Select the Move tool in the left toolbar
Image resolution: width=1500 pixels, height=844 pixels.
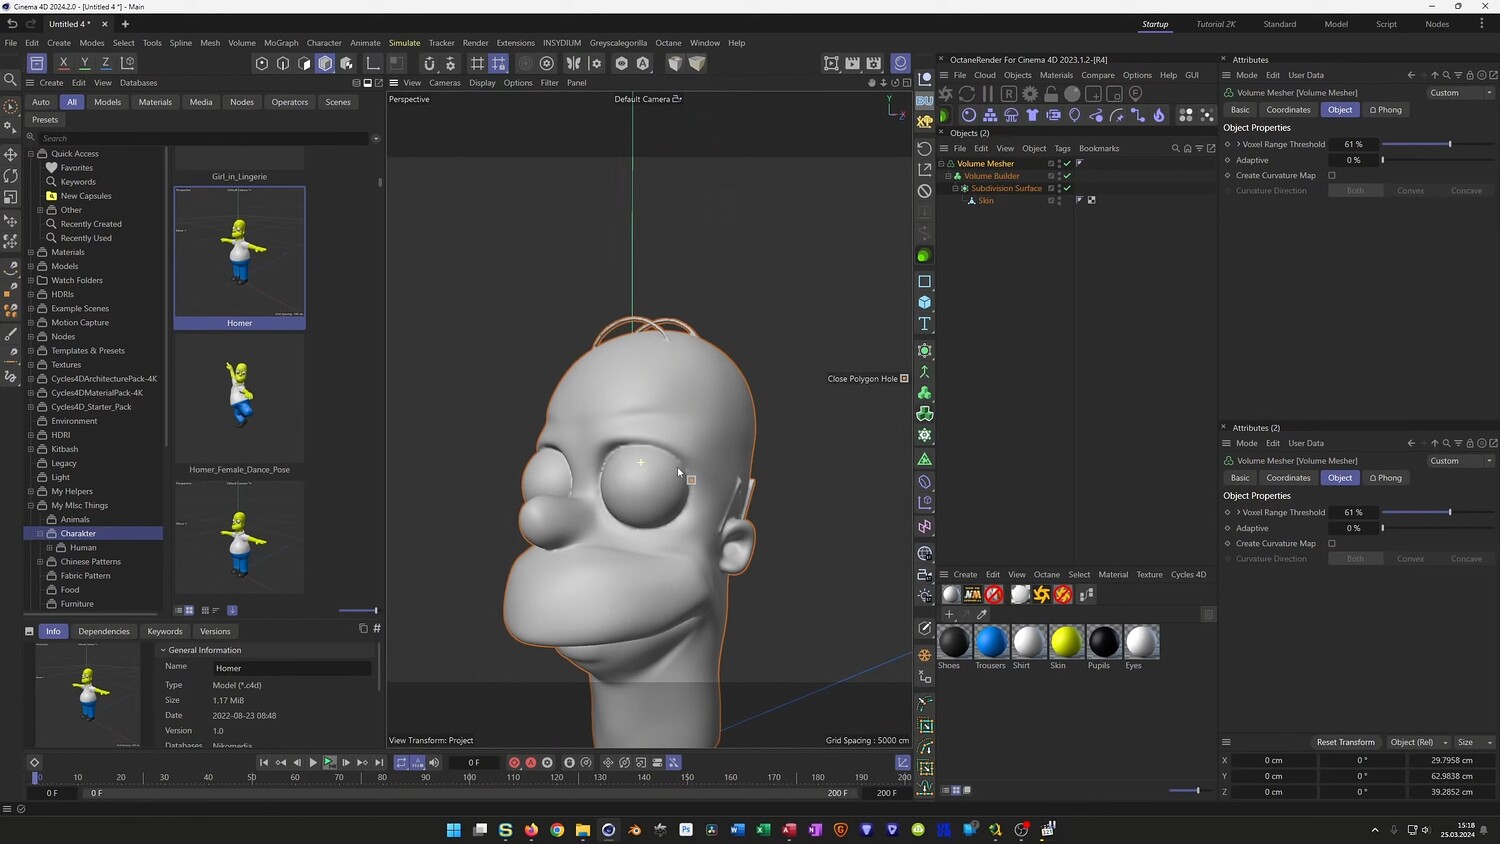coord(11,154)
